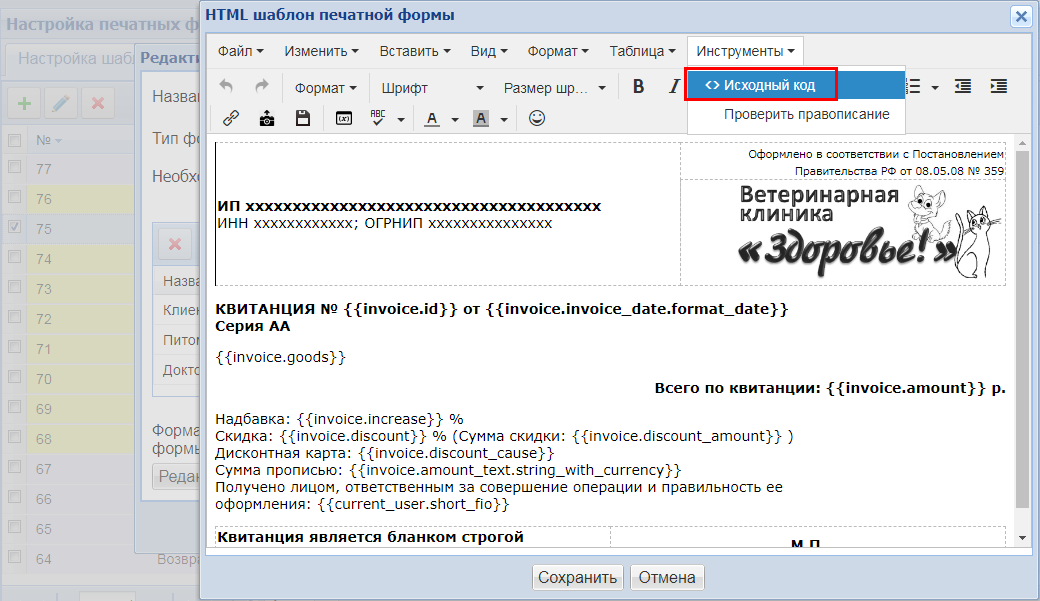The image size is (1040, 601).
Task: Toggle bold formatting
Action: 638,87
